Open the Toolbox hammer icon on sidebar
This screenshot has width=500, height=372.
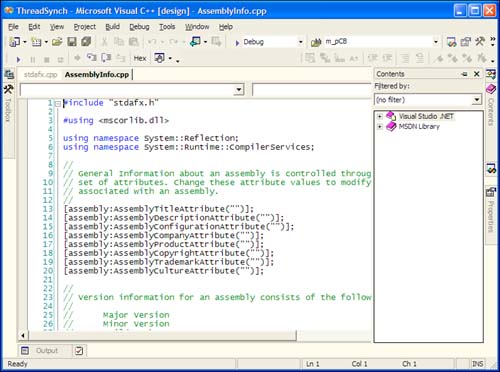[x=9, y=89]
